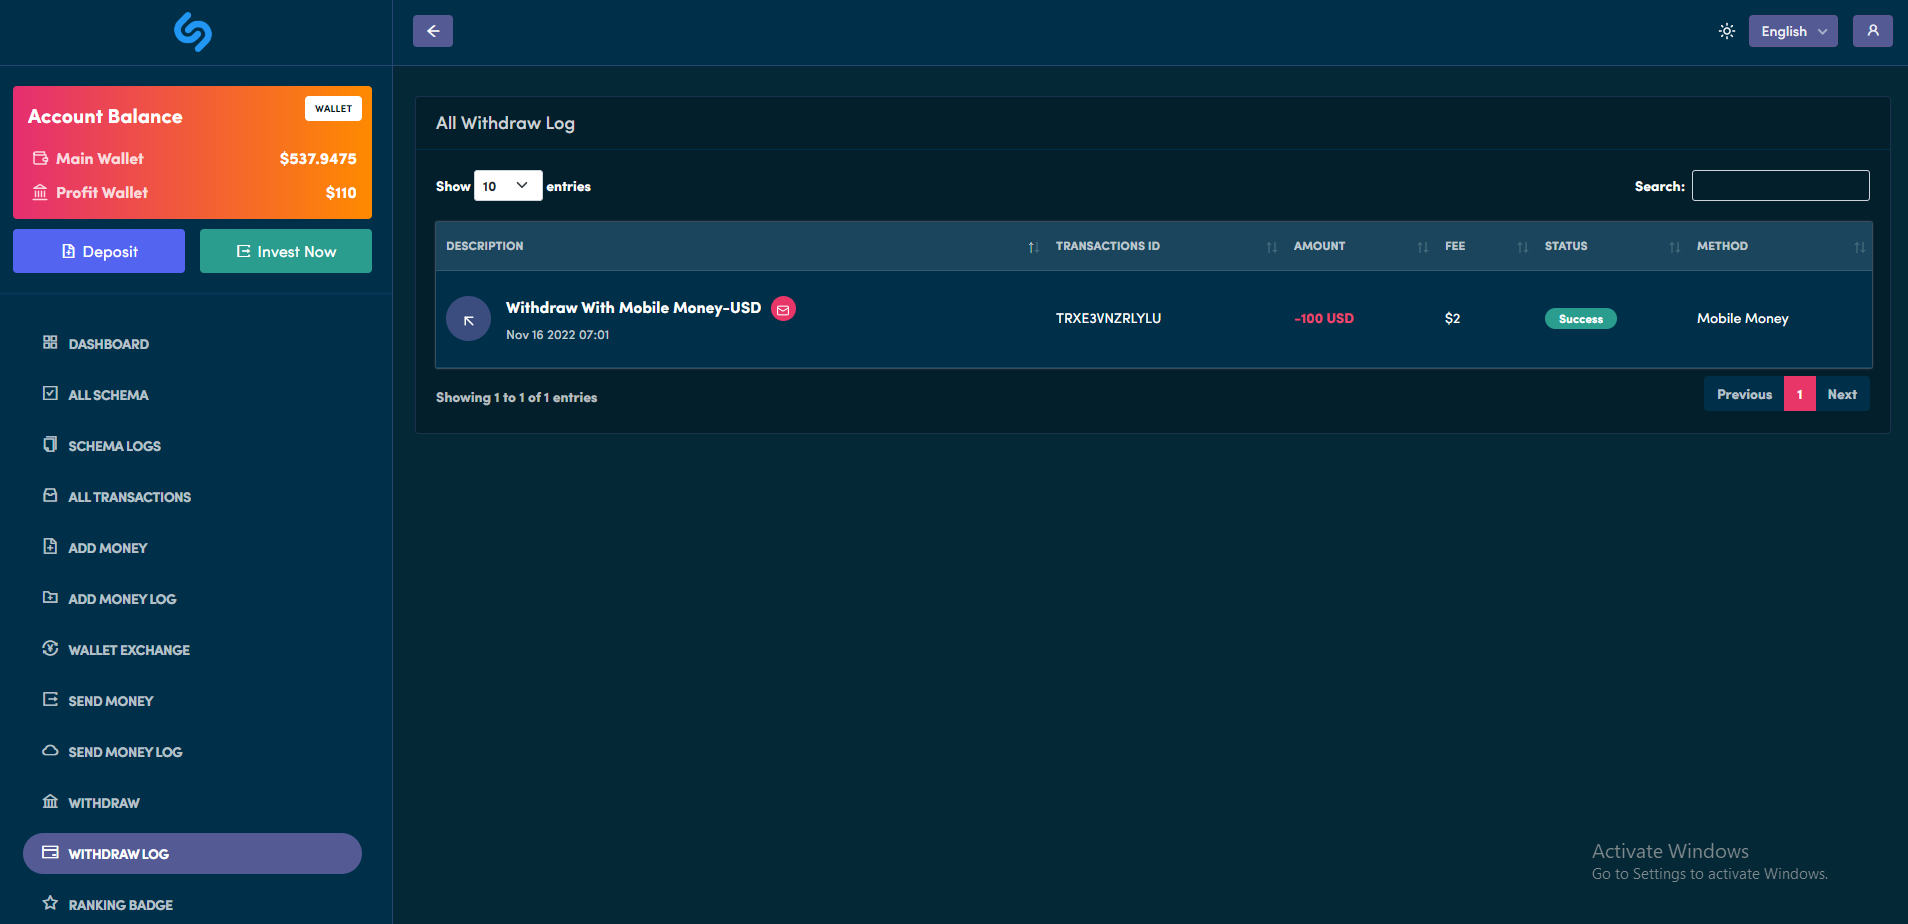Open Dashboard from sidebar menu

[x=108, y=344]
